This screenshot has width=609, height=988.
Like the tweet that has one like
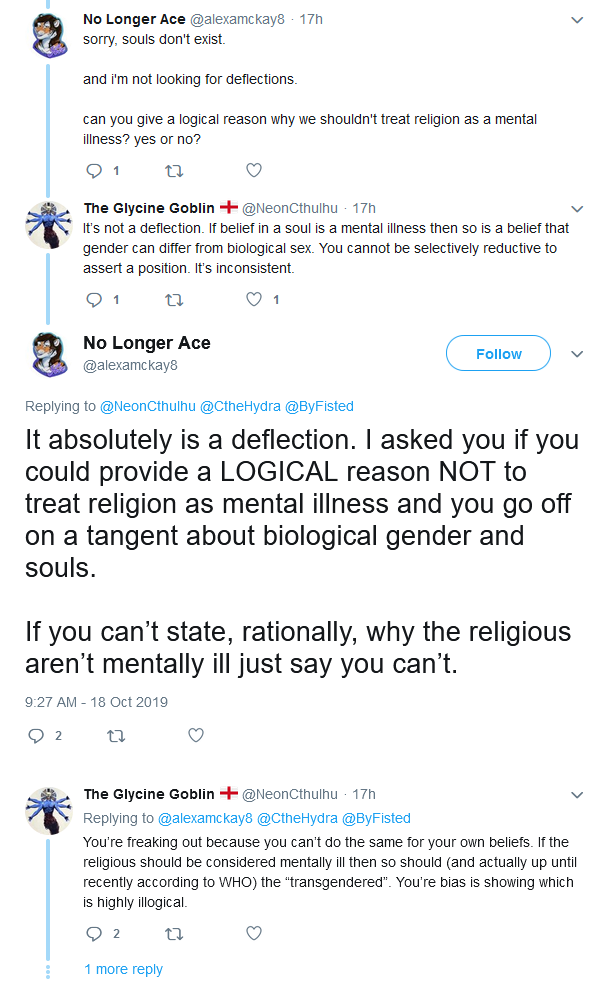[x=254, y=299]
